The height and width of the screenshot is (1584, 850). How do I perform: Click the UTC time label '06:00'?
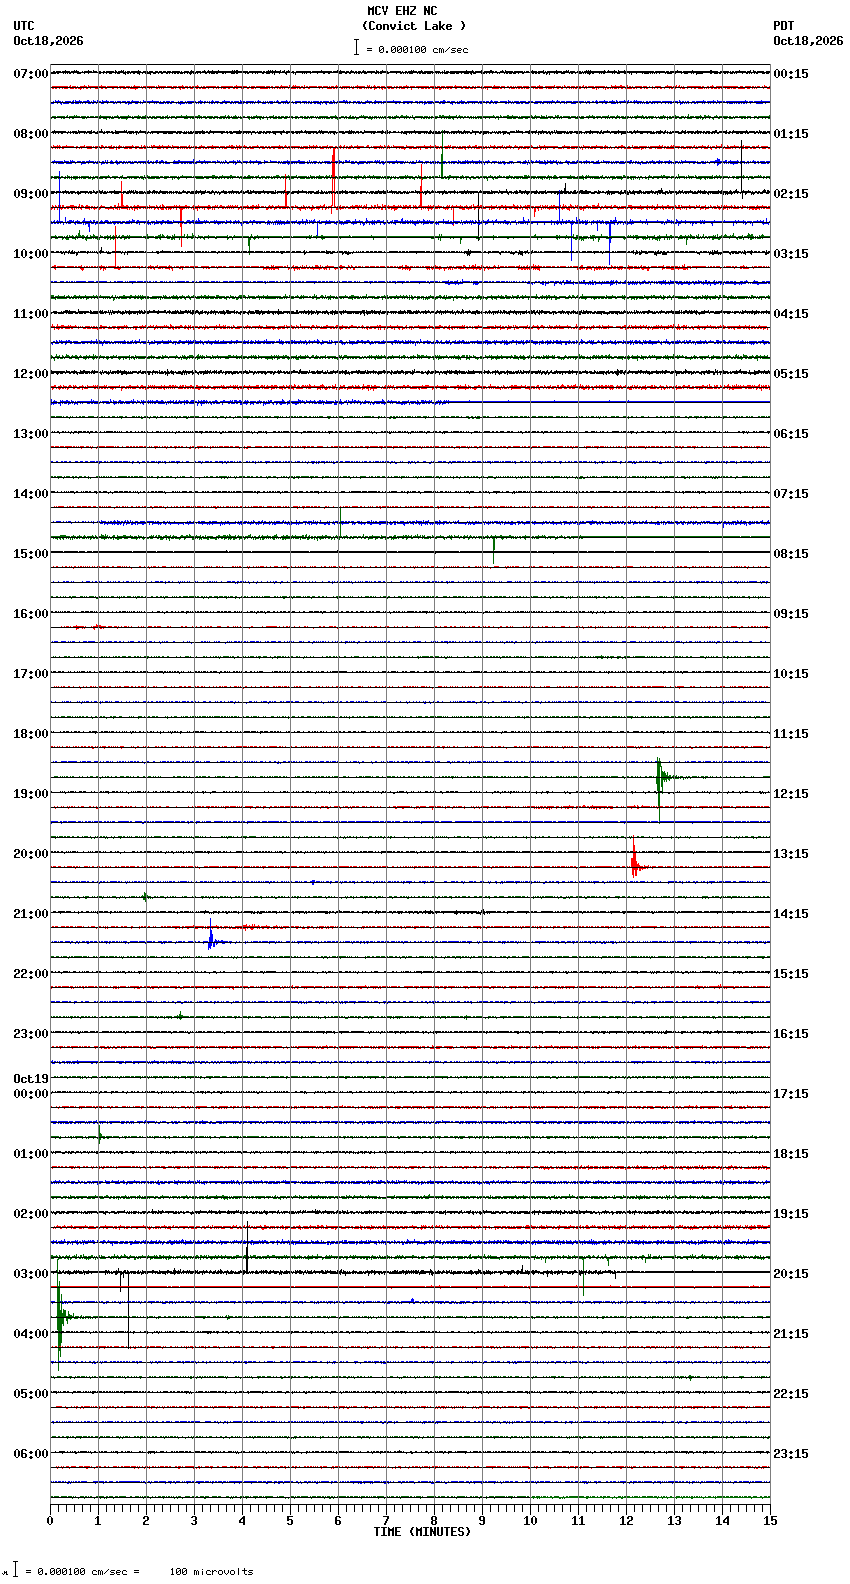[x=30, y=1454]
